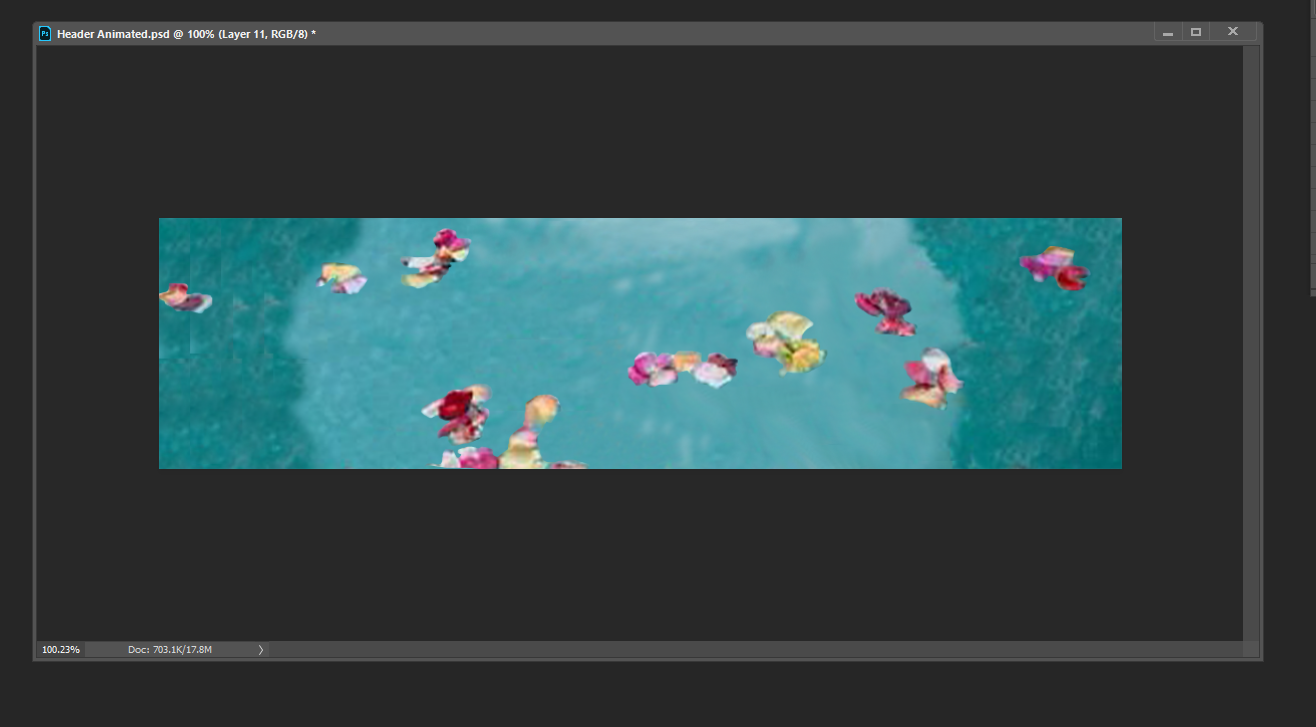The image size is (1316, 727).
Task: Click the petal at the far left image edge
Action: click(x=182, y=298)
